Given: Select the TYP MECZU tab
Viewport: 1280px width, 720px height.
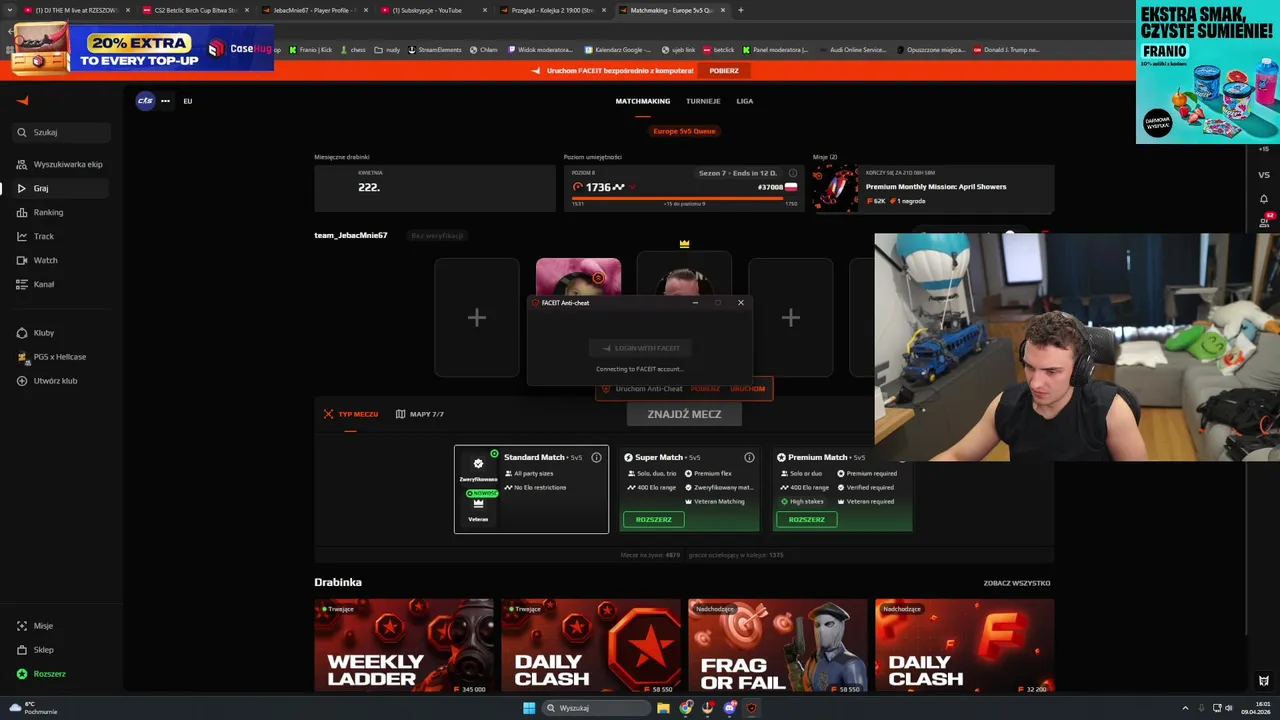Looking at the screenshot, I should (351, 414).
